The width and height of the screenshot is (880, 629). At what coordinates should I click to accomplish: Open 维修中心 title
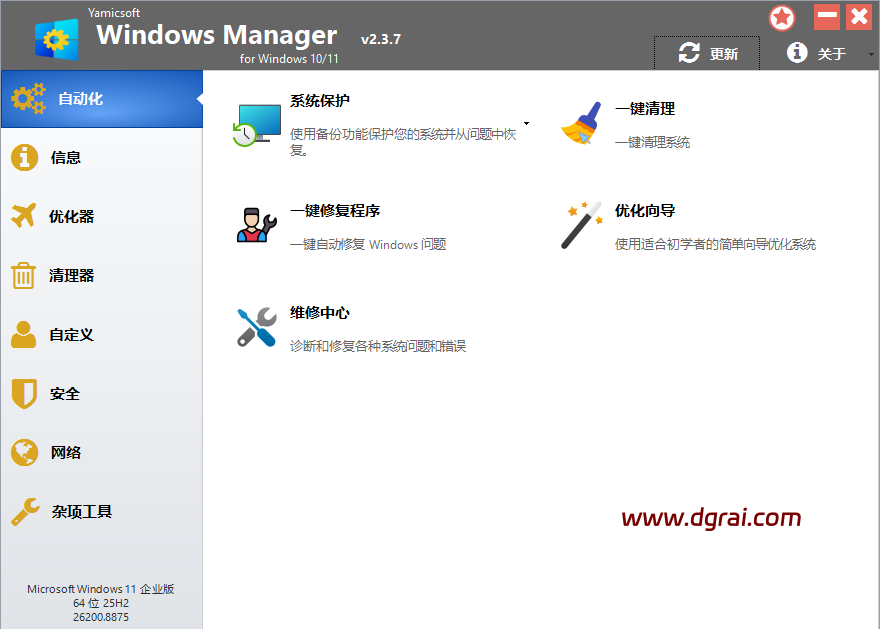[x=320, y=313]
